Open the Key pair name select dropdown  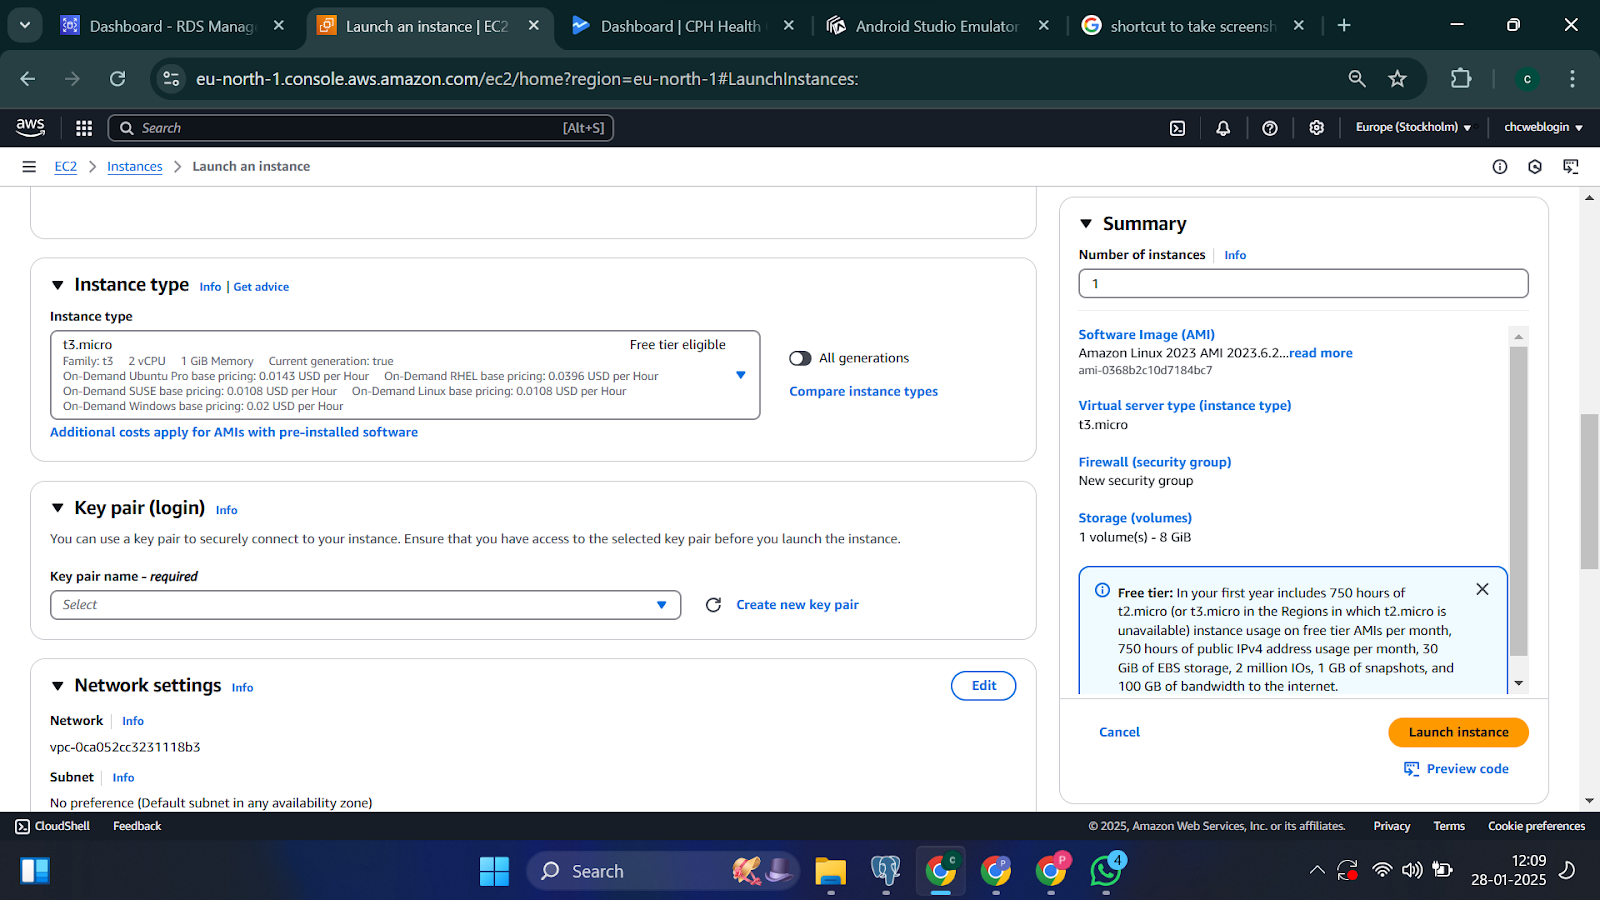(x=365, y=605)
